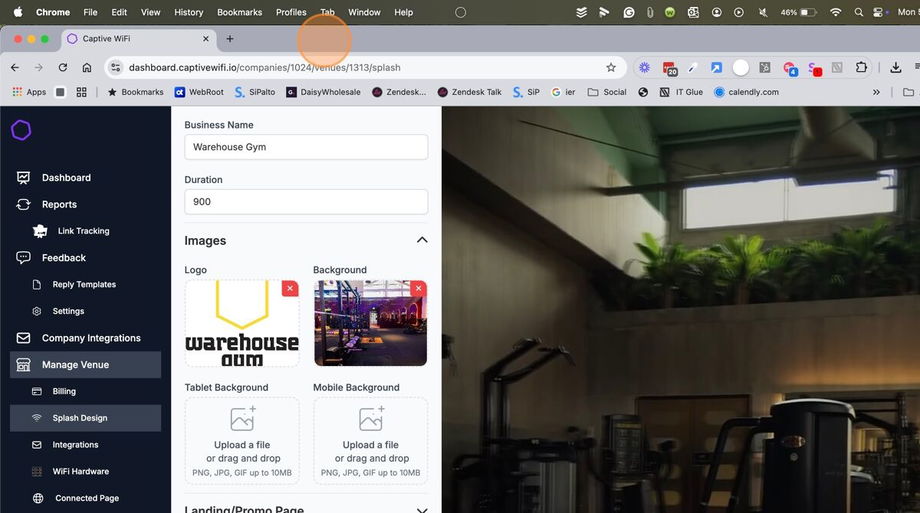Viewport: 920px width, 513px height.
Task: Open the File menu
Action: click(90, 12)
